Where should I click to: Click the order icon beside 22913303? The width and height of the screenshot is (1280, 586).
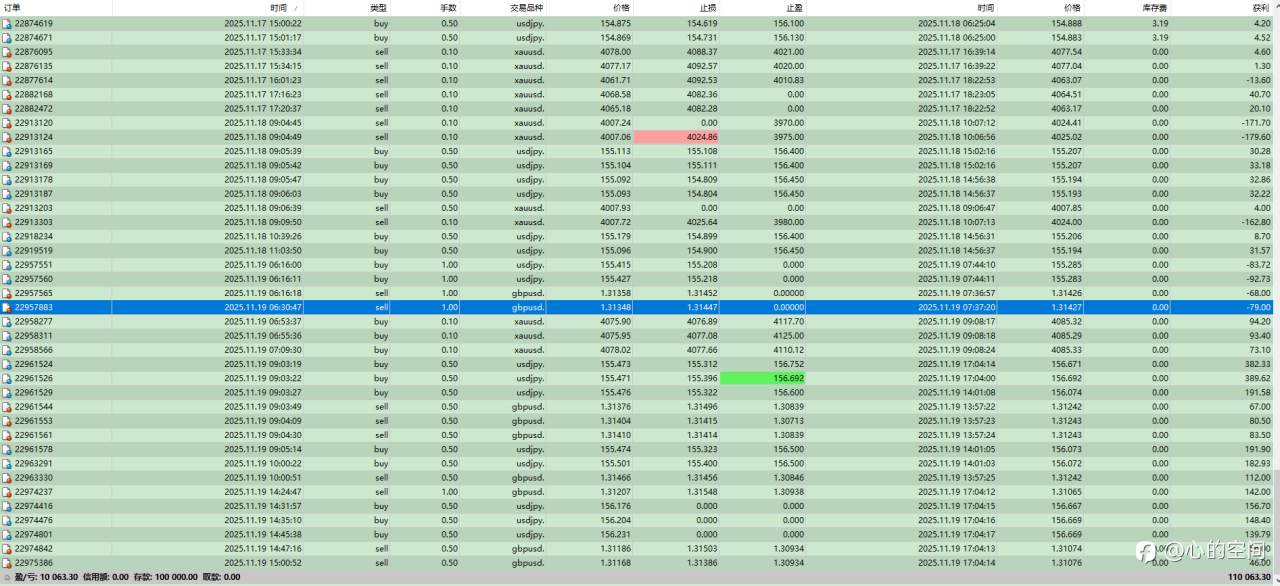7,222
